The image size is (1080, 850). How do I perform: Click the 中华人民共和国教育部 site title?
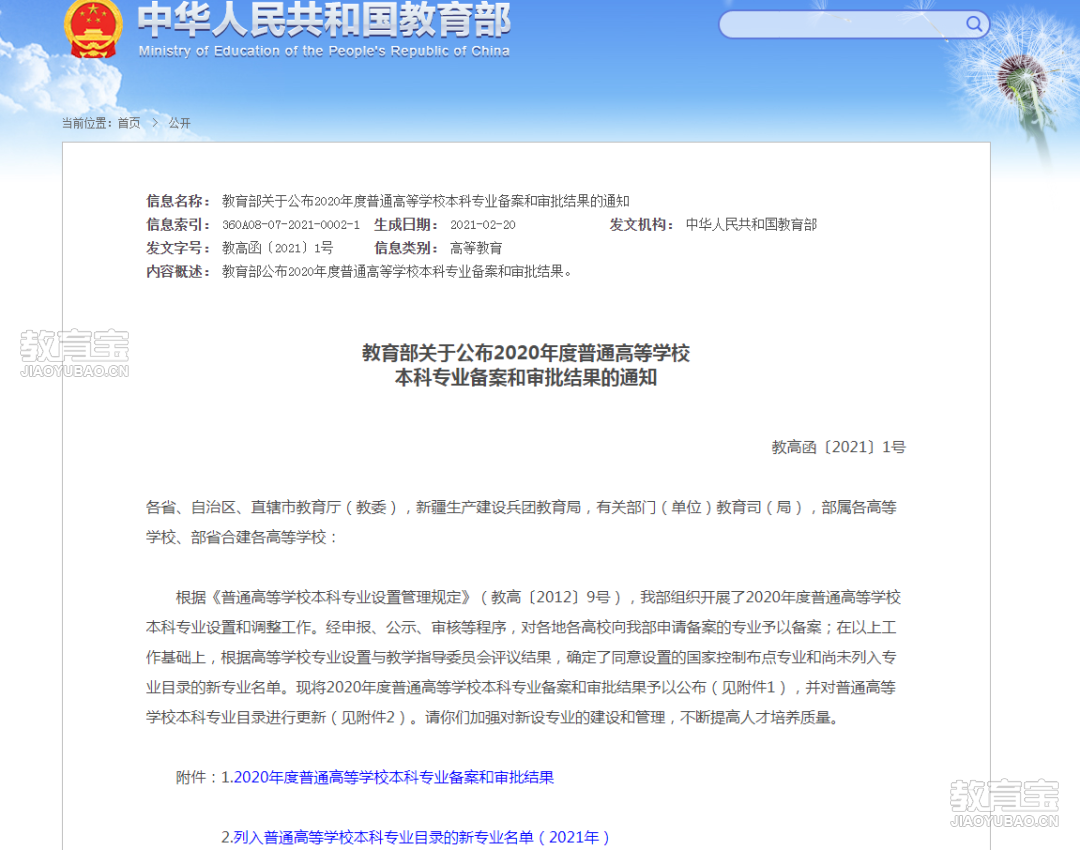tap(324, 20)
